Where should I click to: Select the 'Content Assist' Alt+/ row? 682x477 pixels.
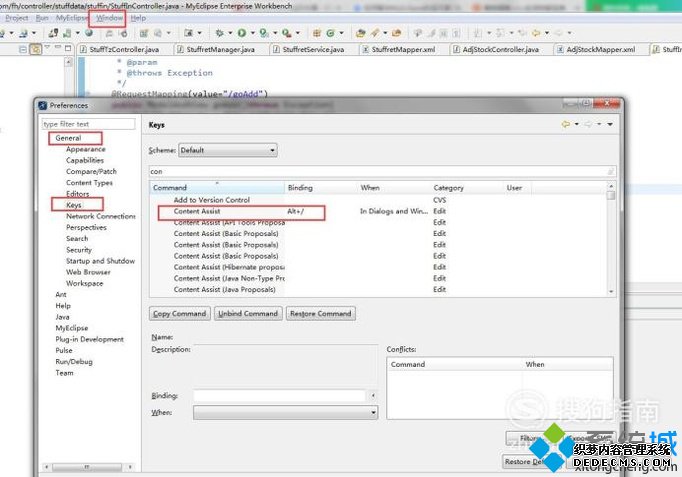pos(378,211)
